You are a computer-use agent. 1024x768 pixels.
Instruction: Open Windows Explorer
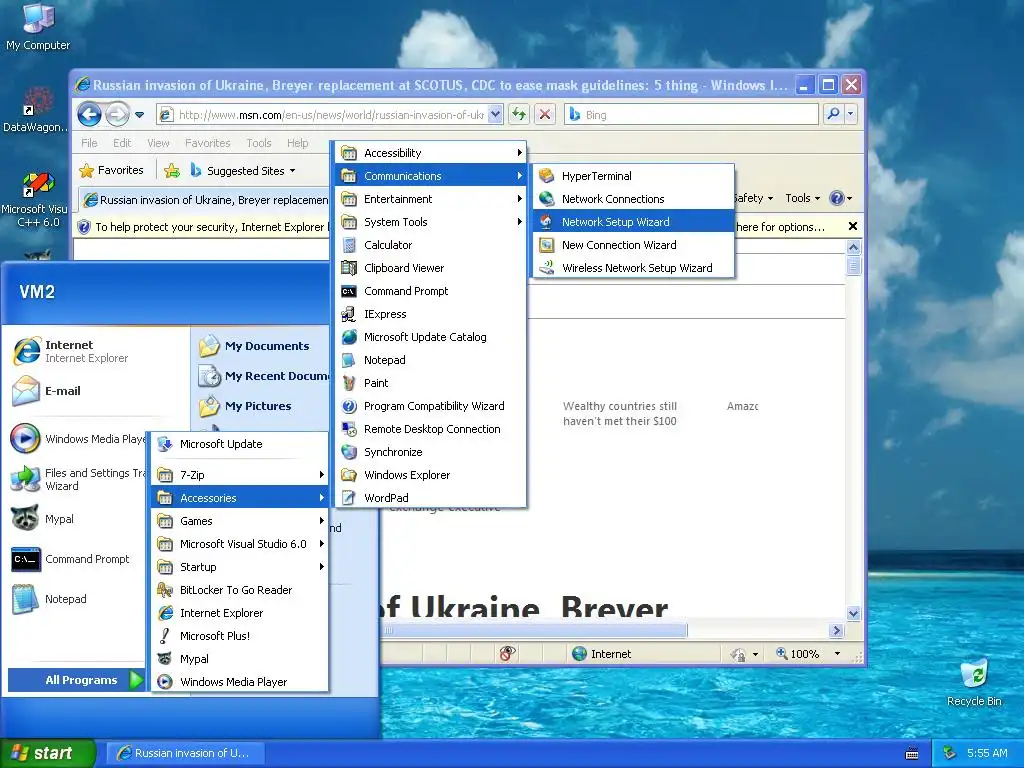(431, 475)
